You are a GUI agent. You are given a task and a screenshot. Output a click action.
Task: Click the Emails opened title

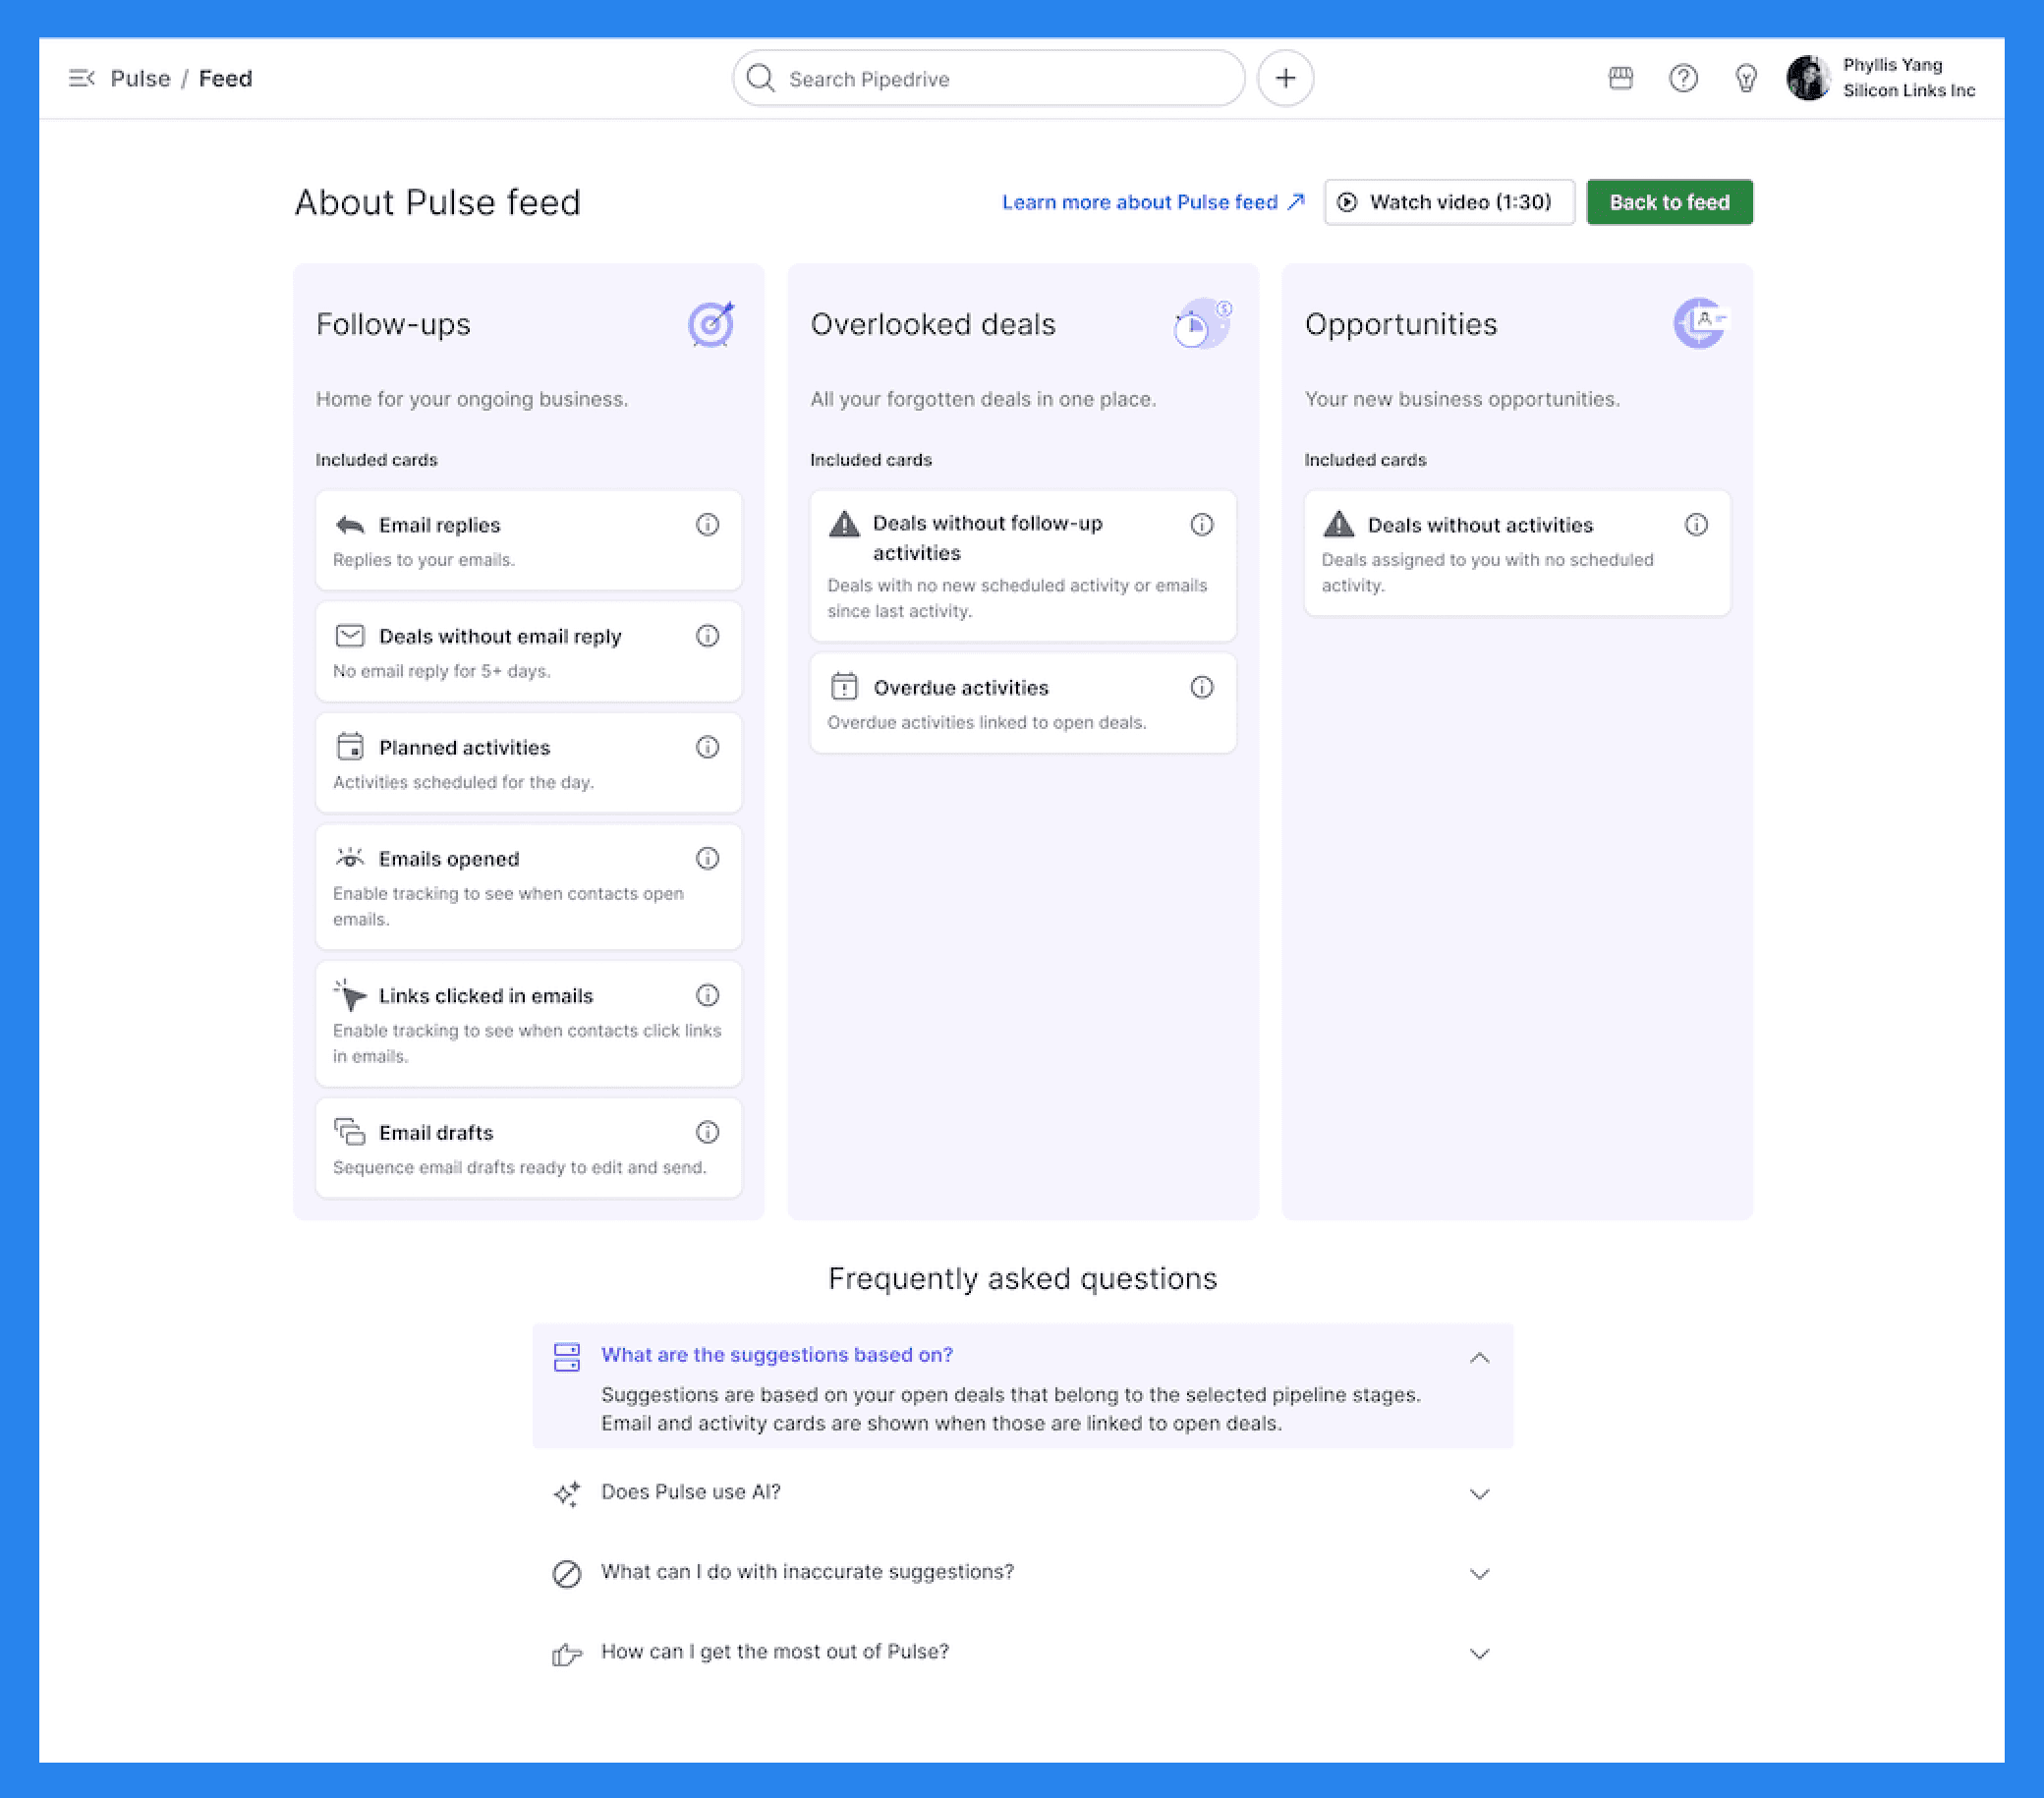tap(449, 858)
